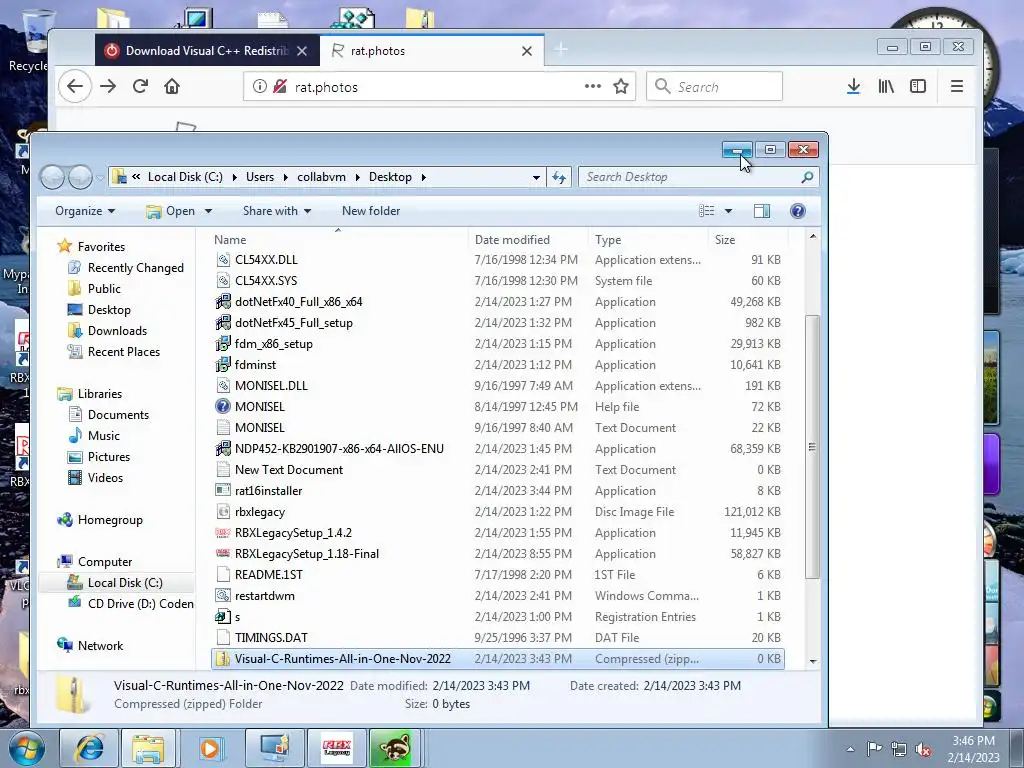Select rat16installer application file
This screenshot has height=768, width=1024.
[498, 490]
